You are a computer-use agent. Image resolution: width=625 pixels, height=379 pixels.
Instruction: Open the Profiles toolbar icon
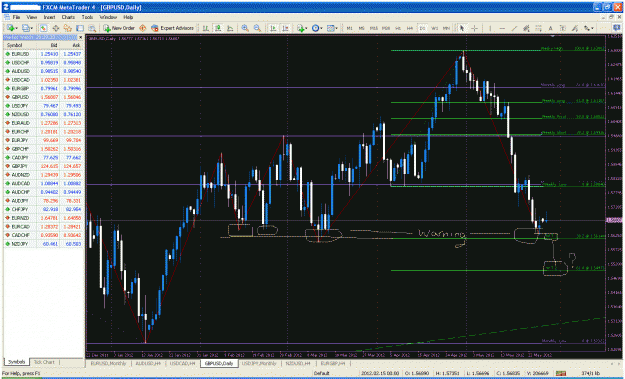26,28
